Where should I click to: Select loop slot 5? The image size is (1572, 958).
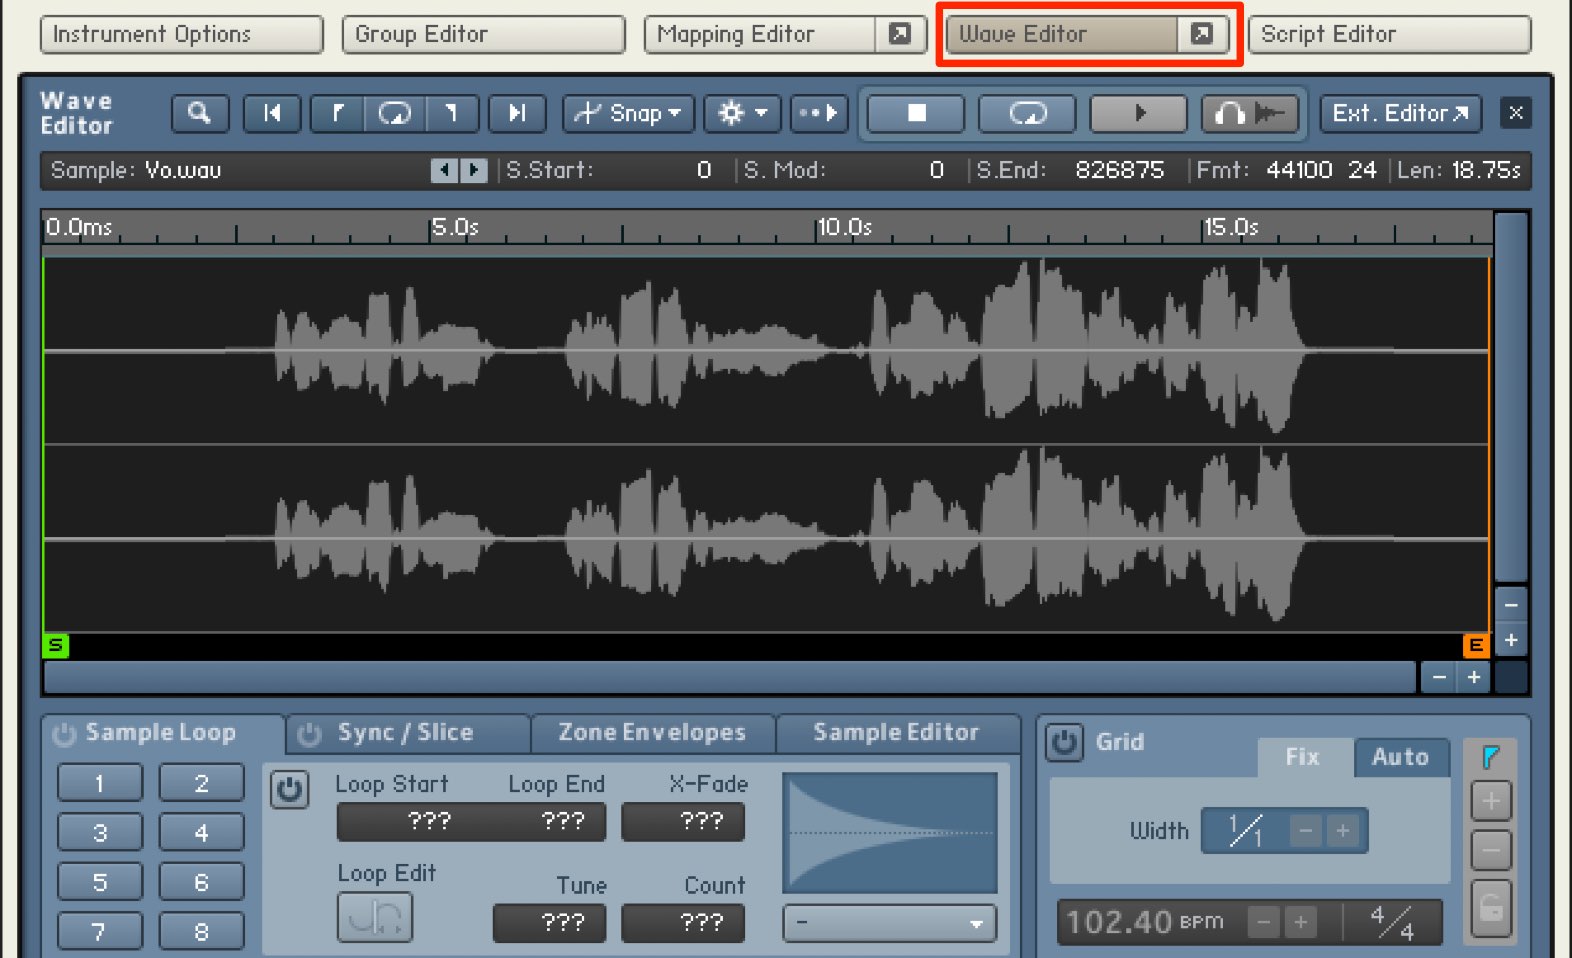100,882
